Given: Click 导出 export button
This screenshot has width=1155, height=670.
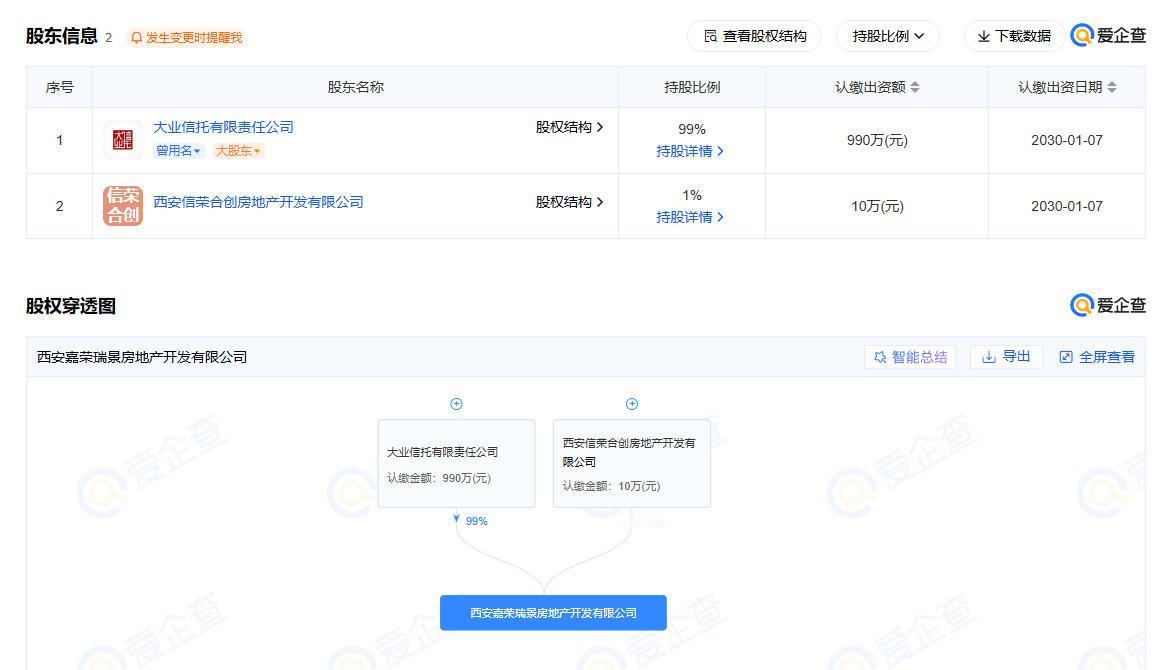Looking at the screenshot, I should point(1005,357).
